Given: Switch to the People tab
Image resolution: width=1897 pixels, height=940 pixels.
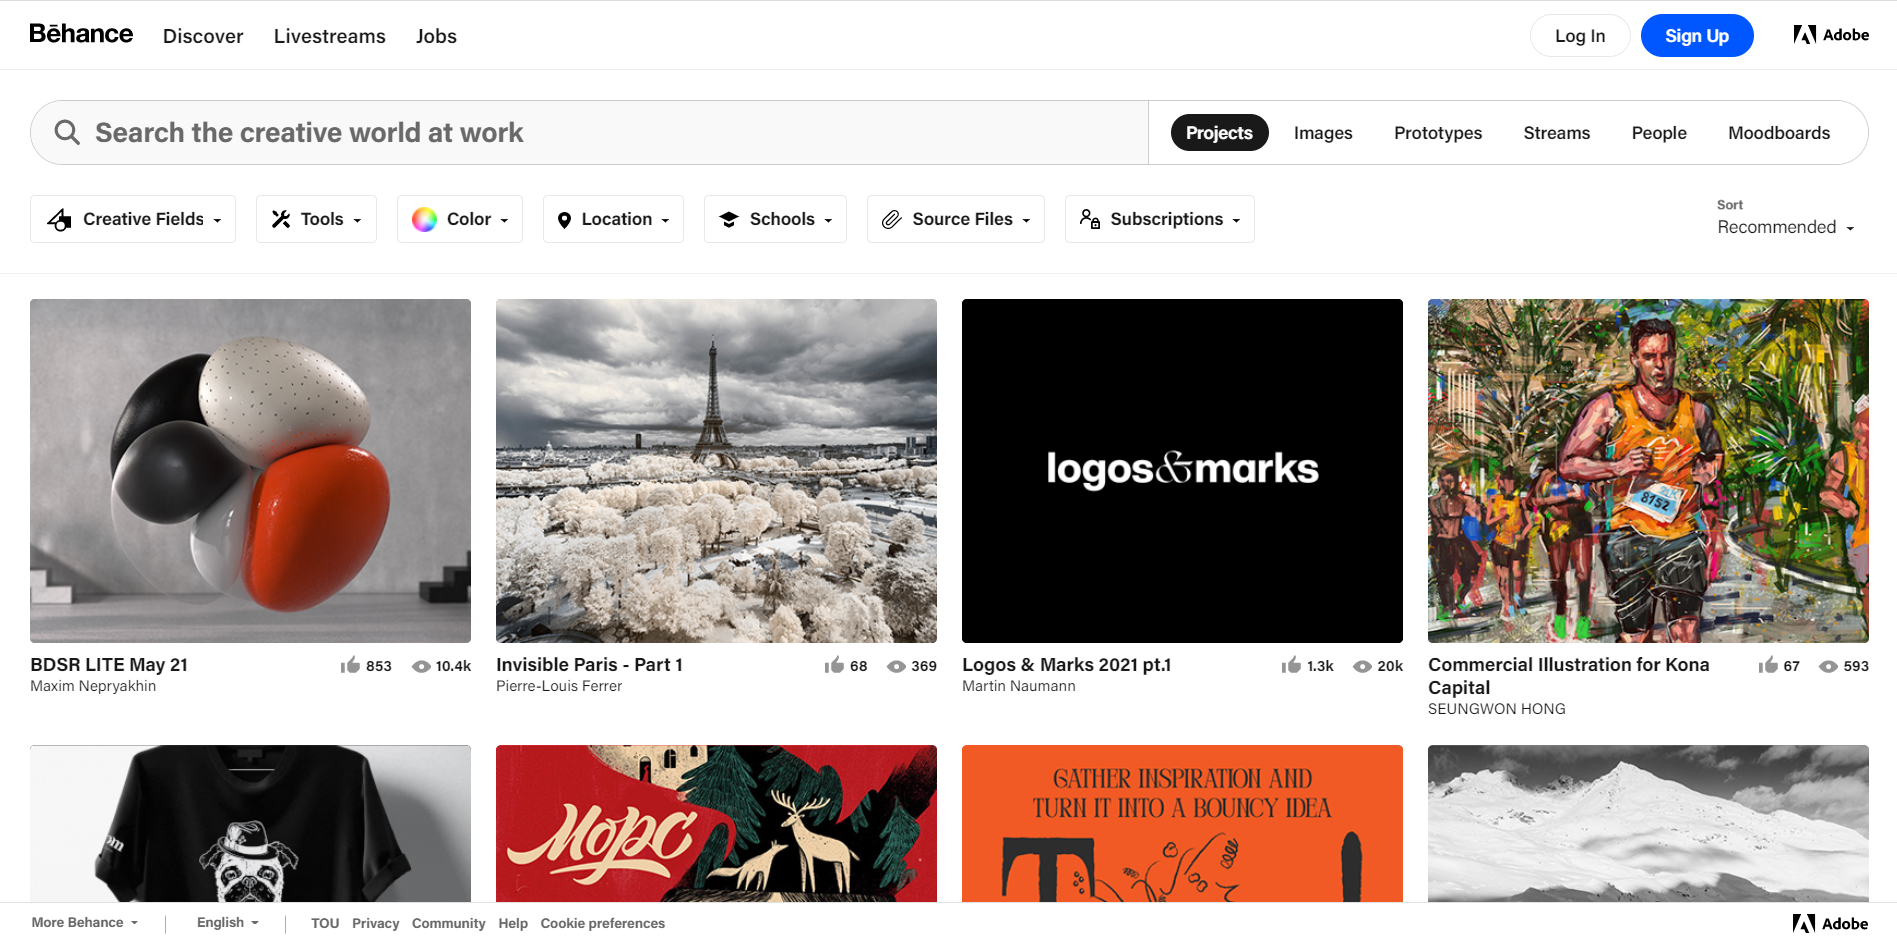Looking at the screenshot, I should click(x=1659, y=133).
